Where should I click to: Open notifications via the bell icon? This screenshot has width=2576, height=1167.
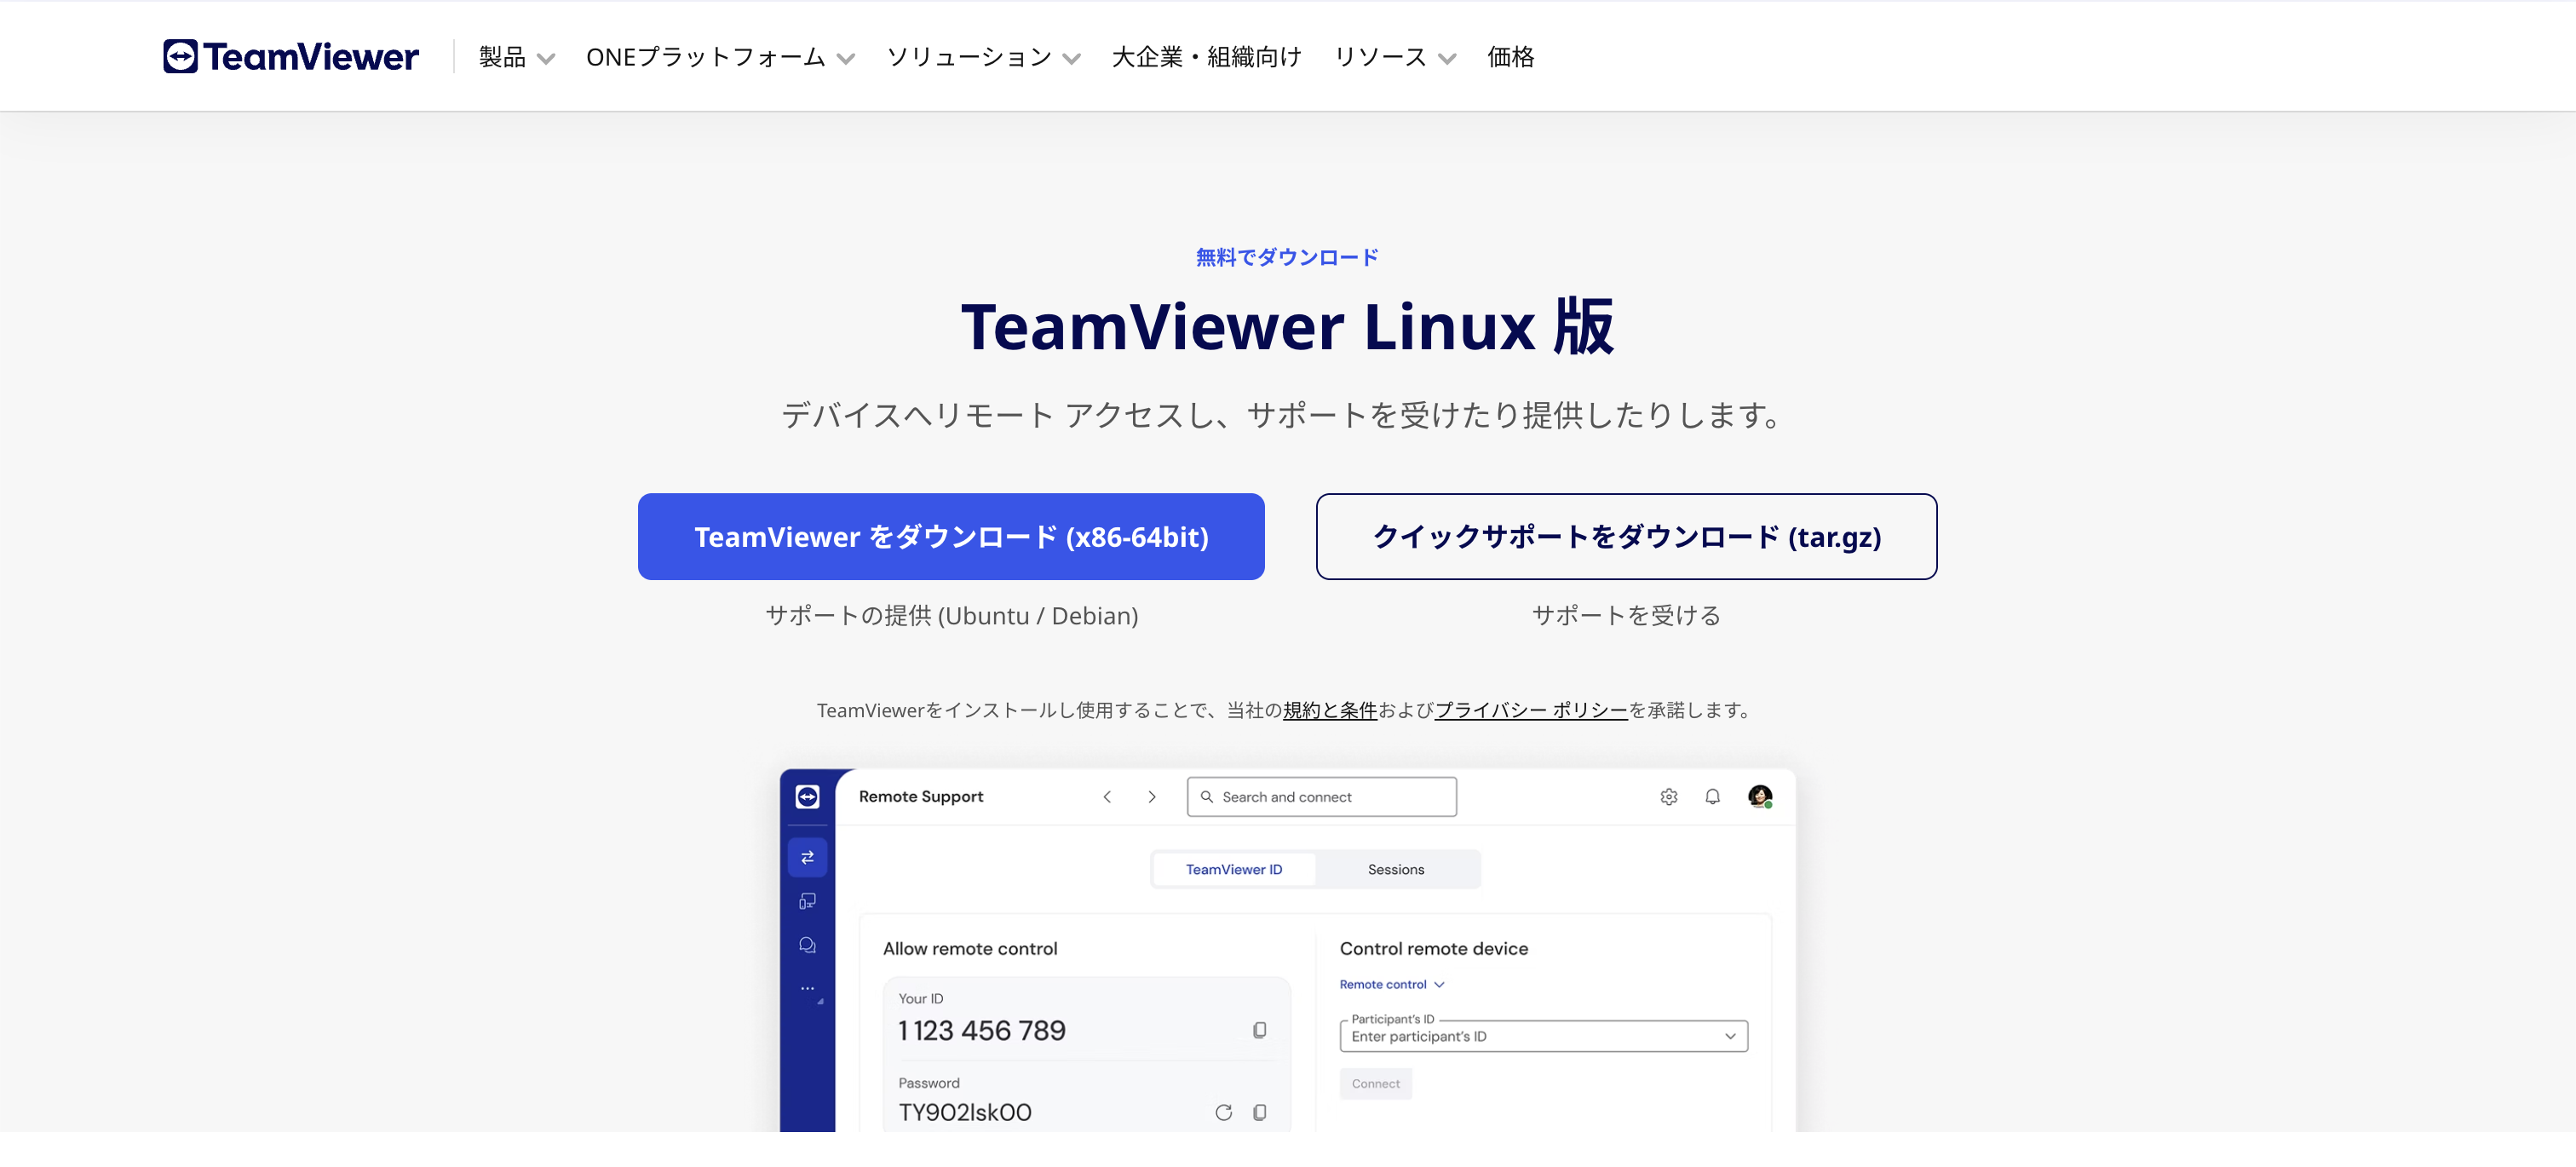pyautogui.click(x=1712, y=796)
